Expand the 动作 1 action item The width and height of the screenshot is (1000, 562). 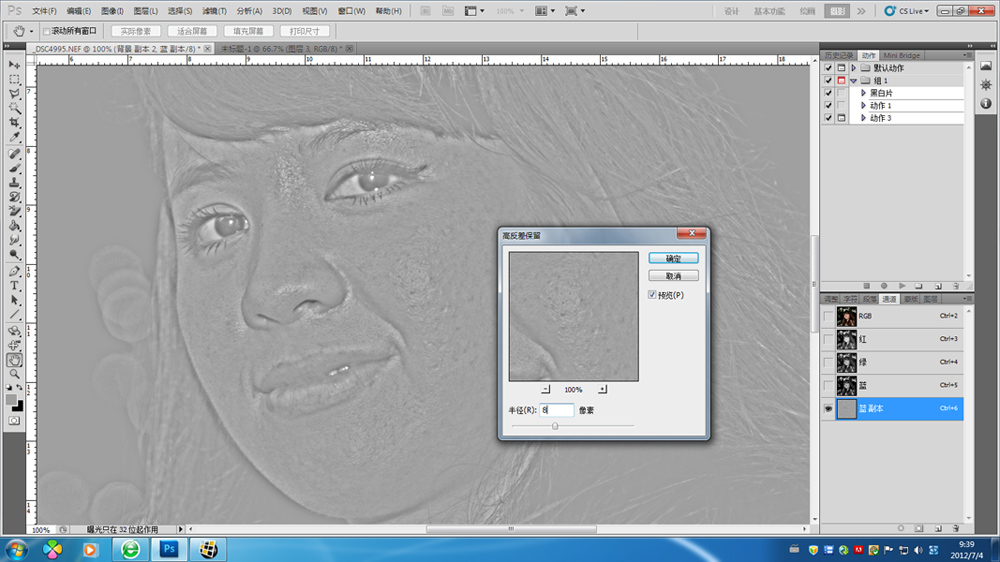(x=863, y=105)
